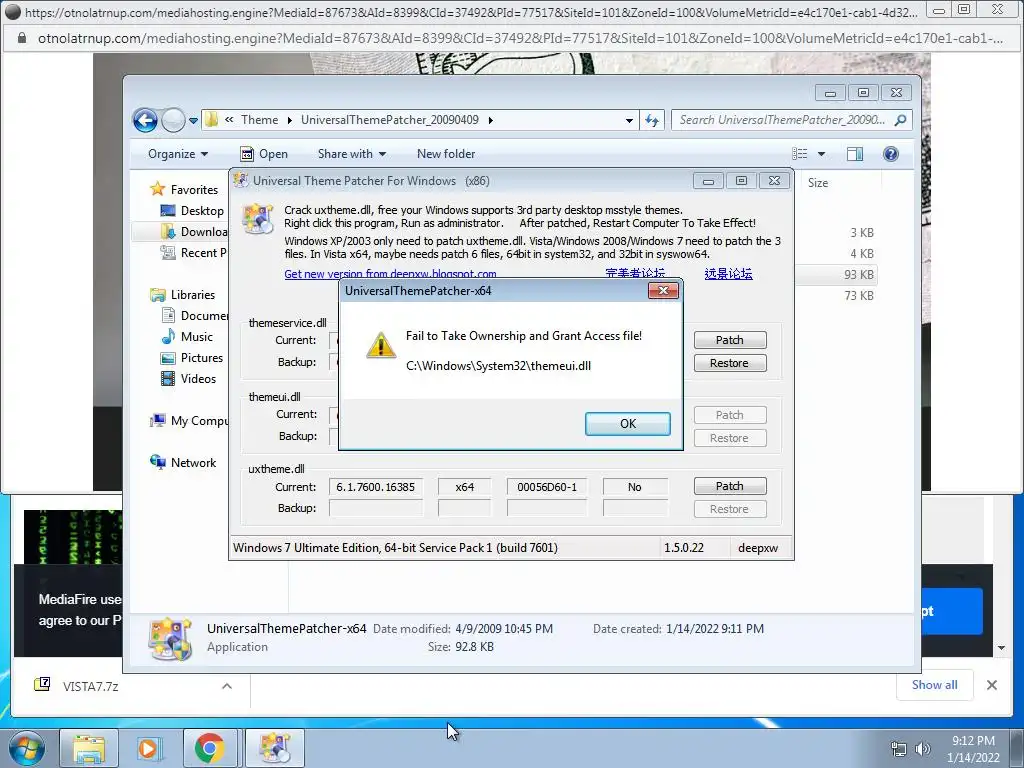
Task: Switch to Universal Theme Patcher taskbar button
Action: pos(274,748)
